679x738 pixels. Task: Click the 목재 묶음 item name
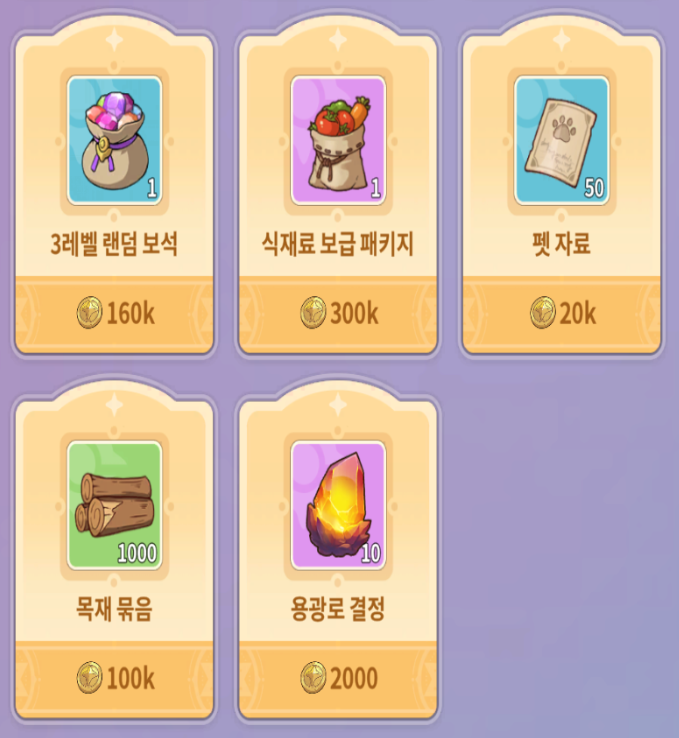114,609
